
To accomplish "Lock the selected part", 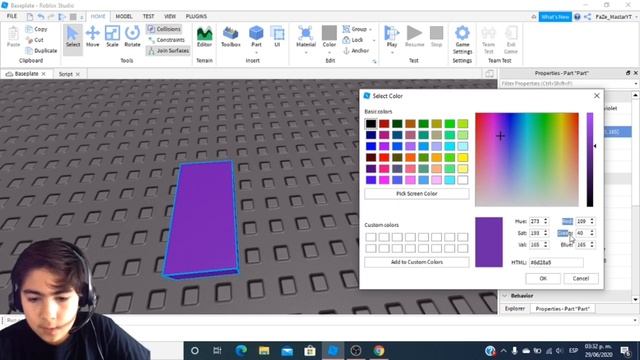I will coord(353,40).
